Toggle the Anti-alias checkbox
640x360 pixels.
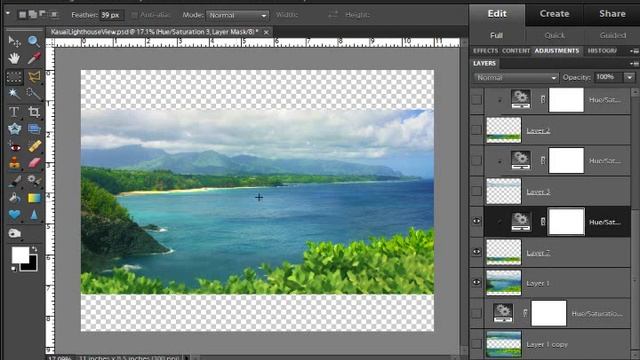(134, 15)
